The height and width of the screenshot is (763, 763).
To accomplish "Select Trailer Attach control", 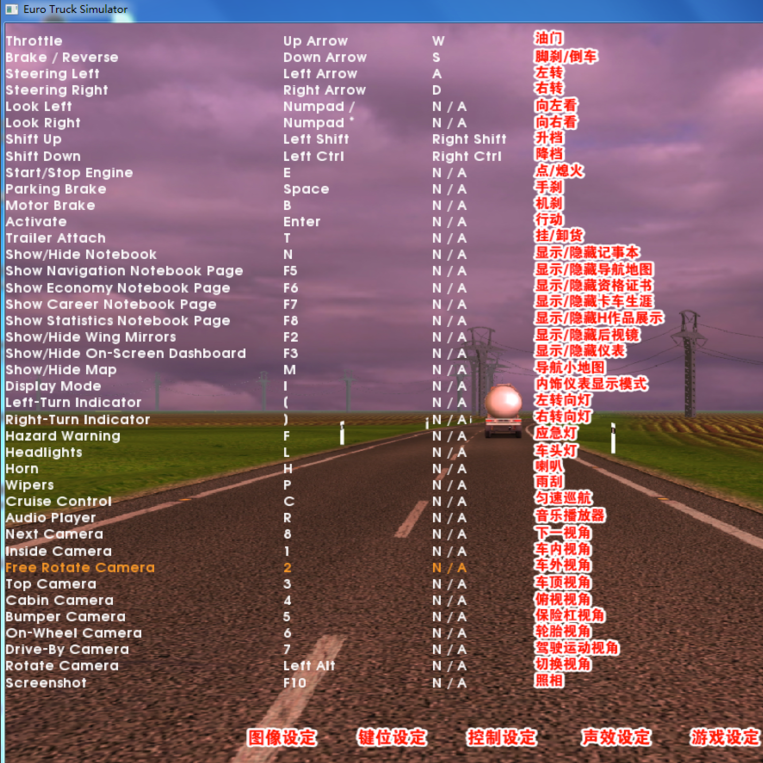I will 55,238.
